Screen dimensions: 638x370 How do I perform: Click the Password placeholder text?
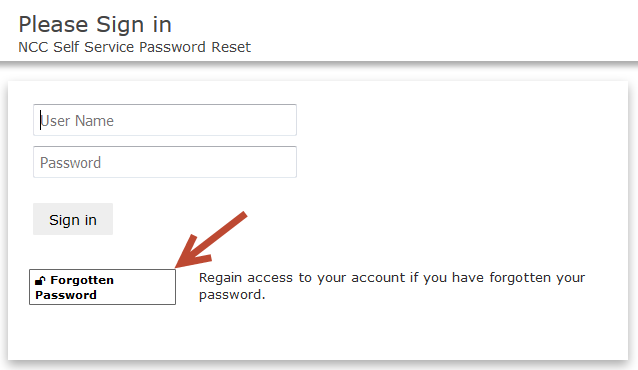pos(70,163)
